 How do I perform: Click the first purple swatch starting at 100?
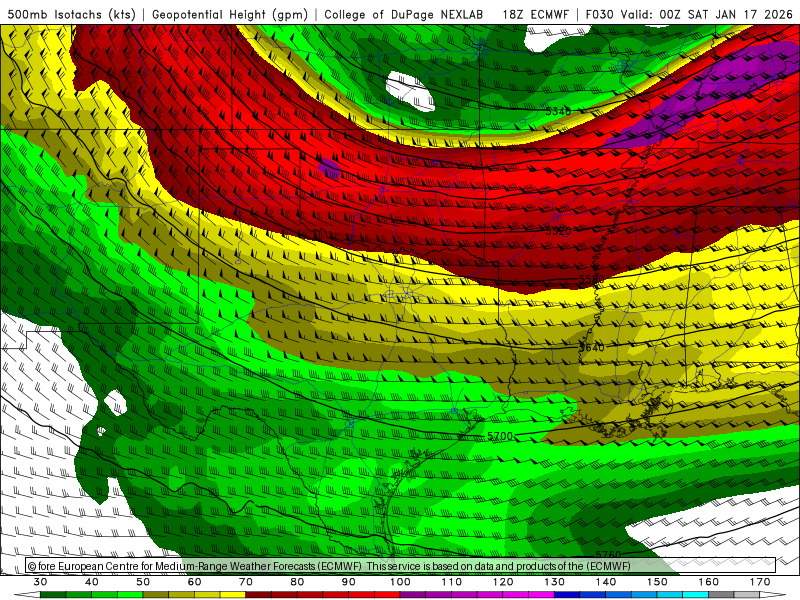pyautogui.click(x=413, y=595)
